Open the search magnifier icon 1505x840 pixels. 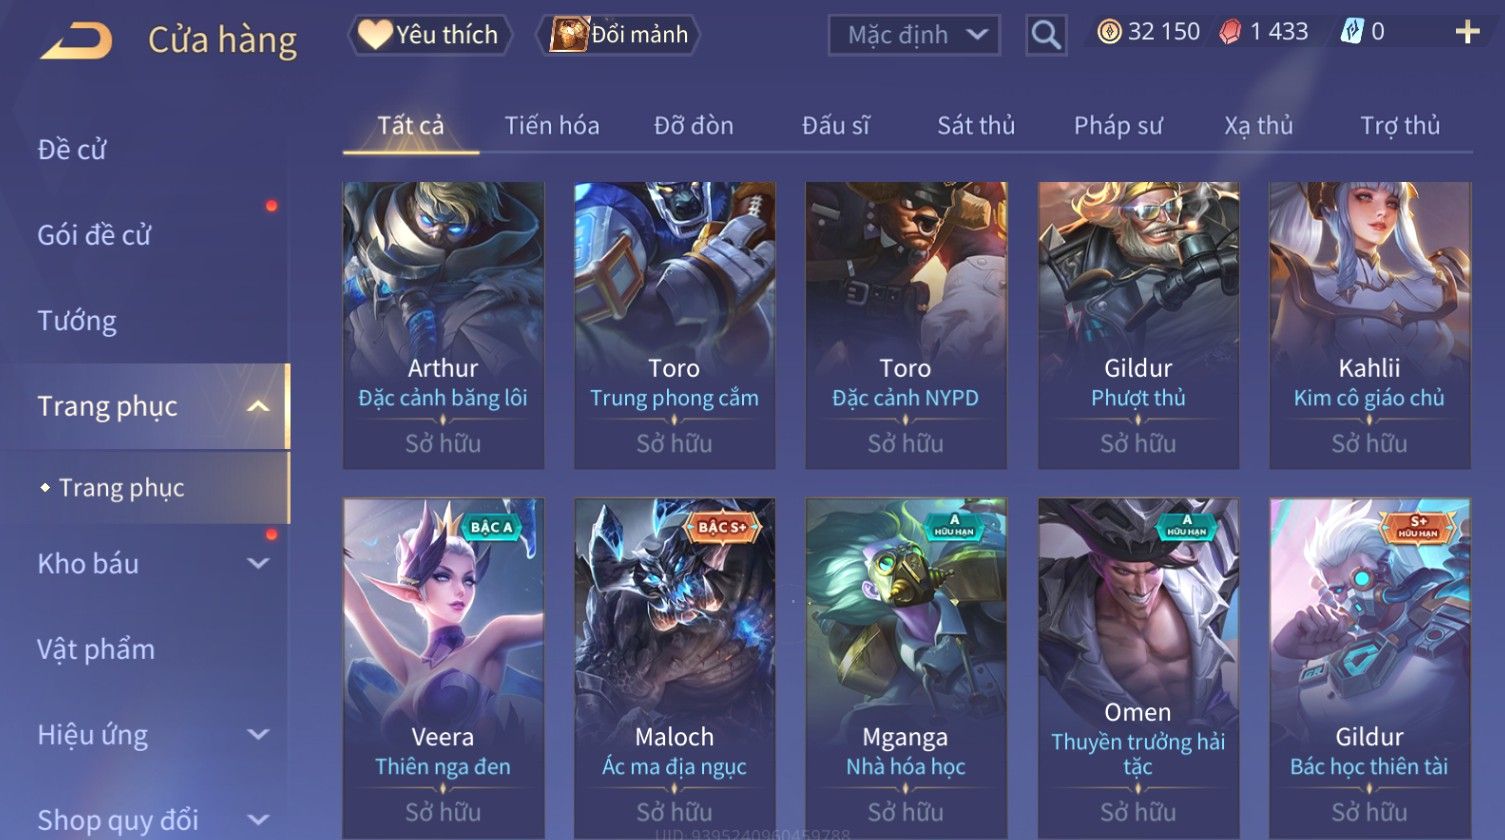(1046, 35)
